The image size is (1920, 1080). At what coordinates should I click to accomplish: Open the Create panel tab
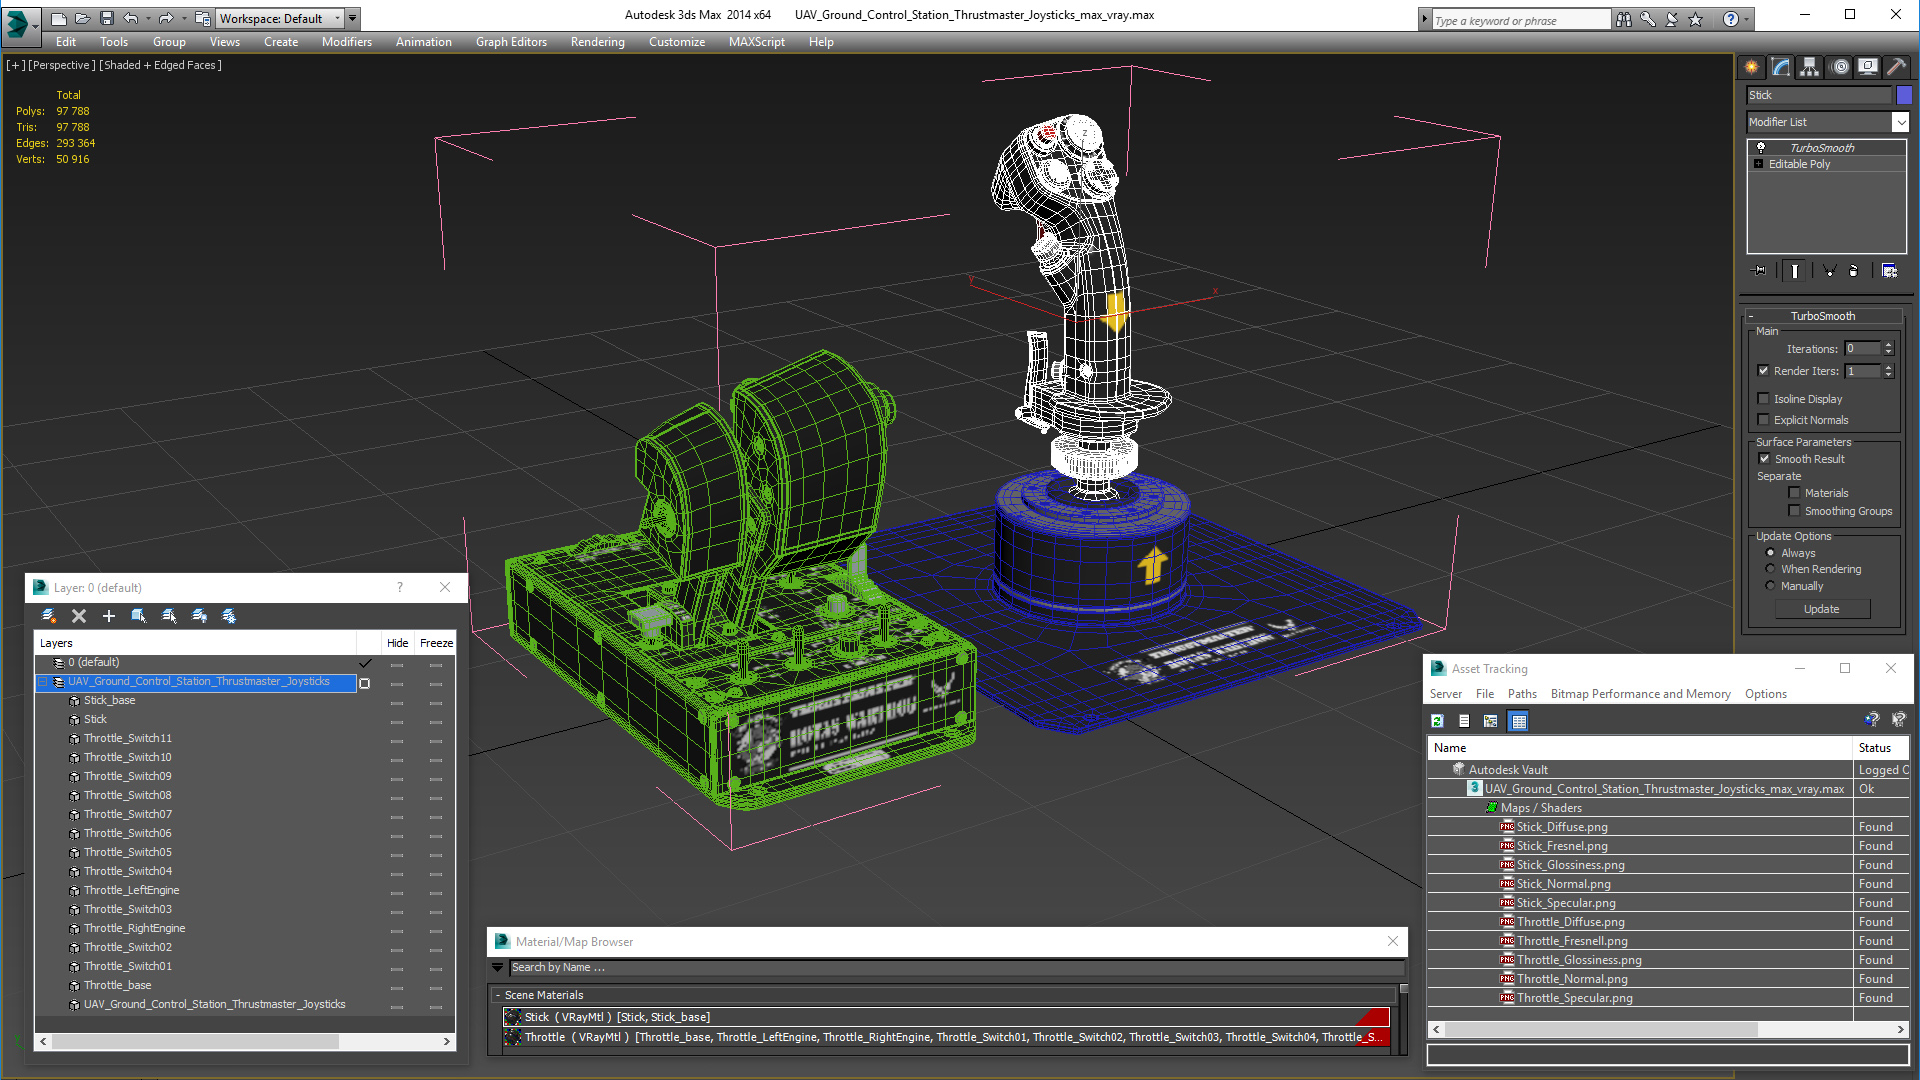click(1752, 67)
